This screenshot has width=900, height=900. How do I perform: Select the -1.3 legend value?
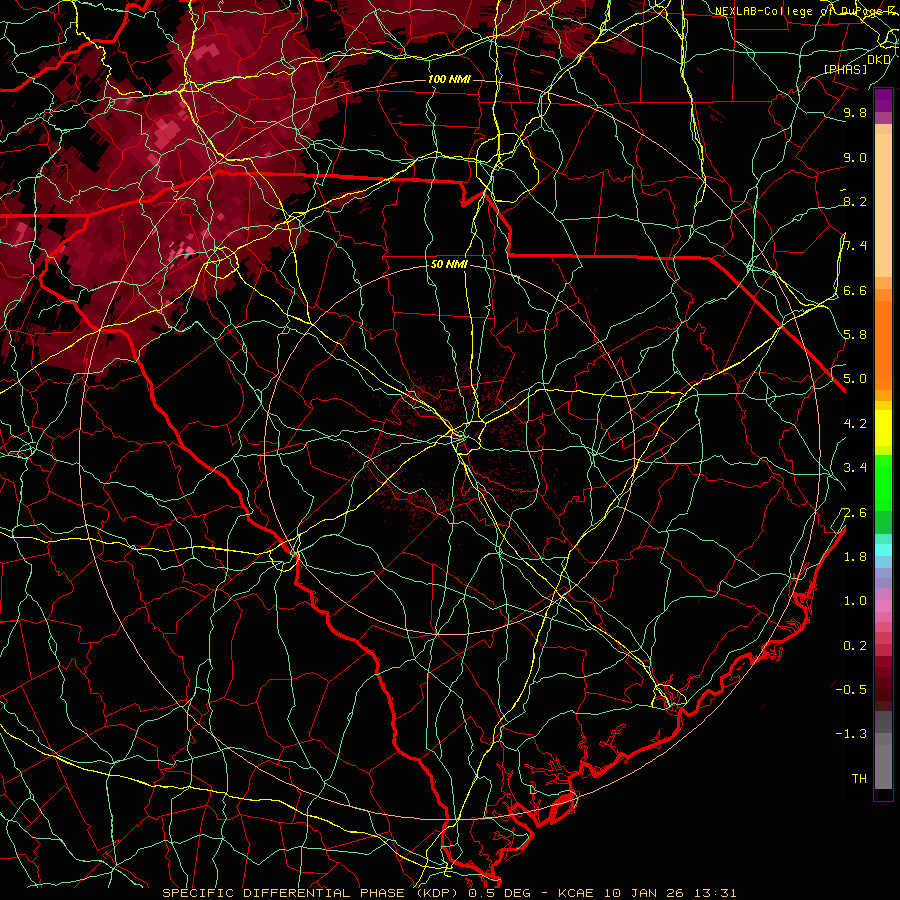pos(851,734)
